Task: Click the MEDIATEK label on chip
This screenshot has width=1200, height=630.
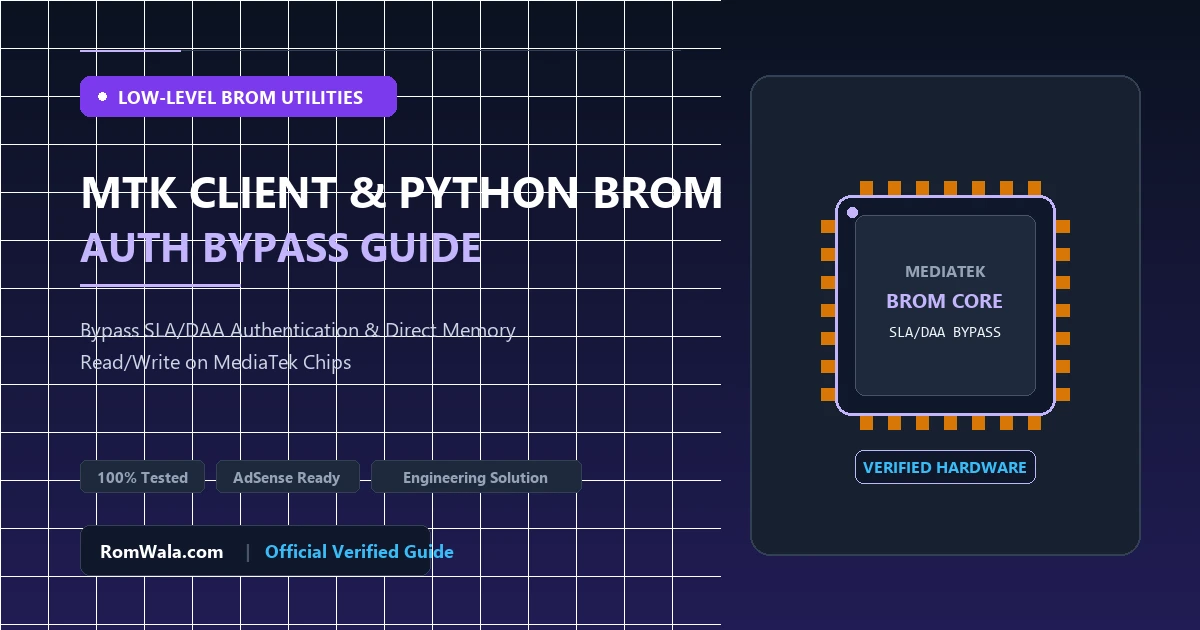Action: (945, 272)
